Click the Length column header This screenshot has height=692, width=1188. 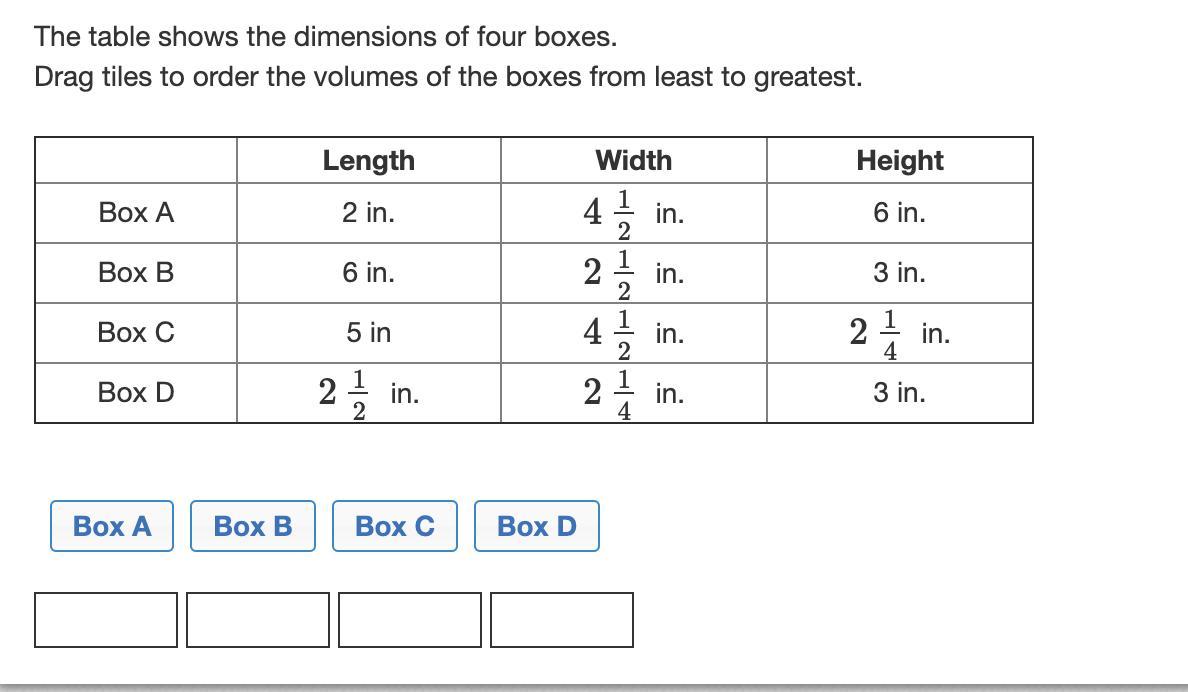[x=368, y=161]
